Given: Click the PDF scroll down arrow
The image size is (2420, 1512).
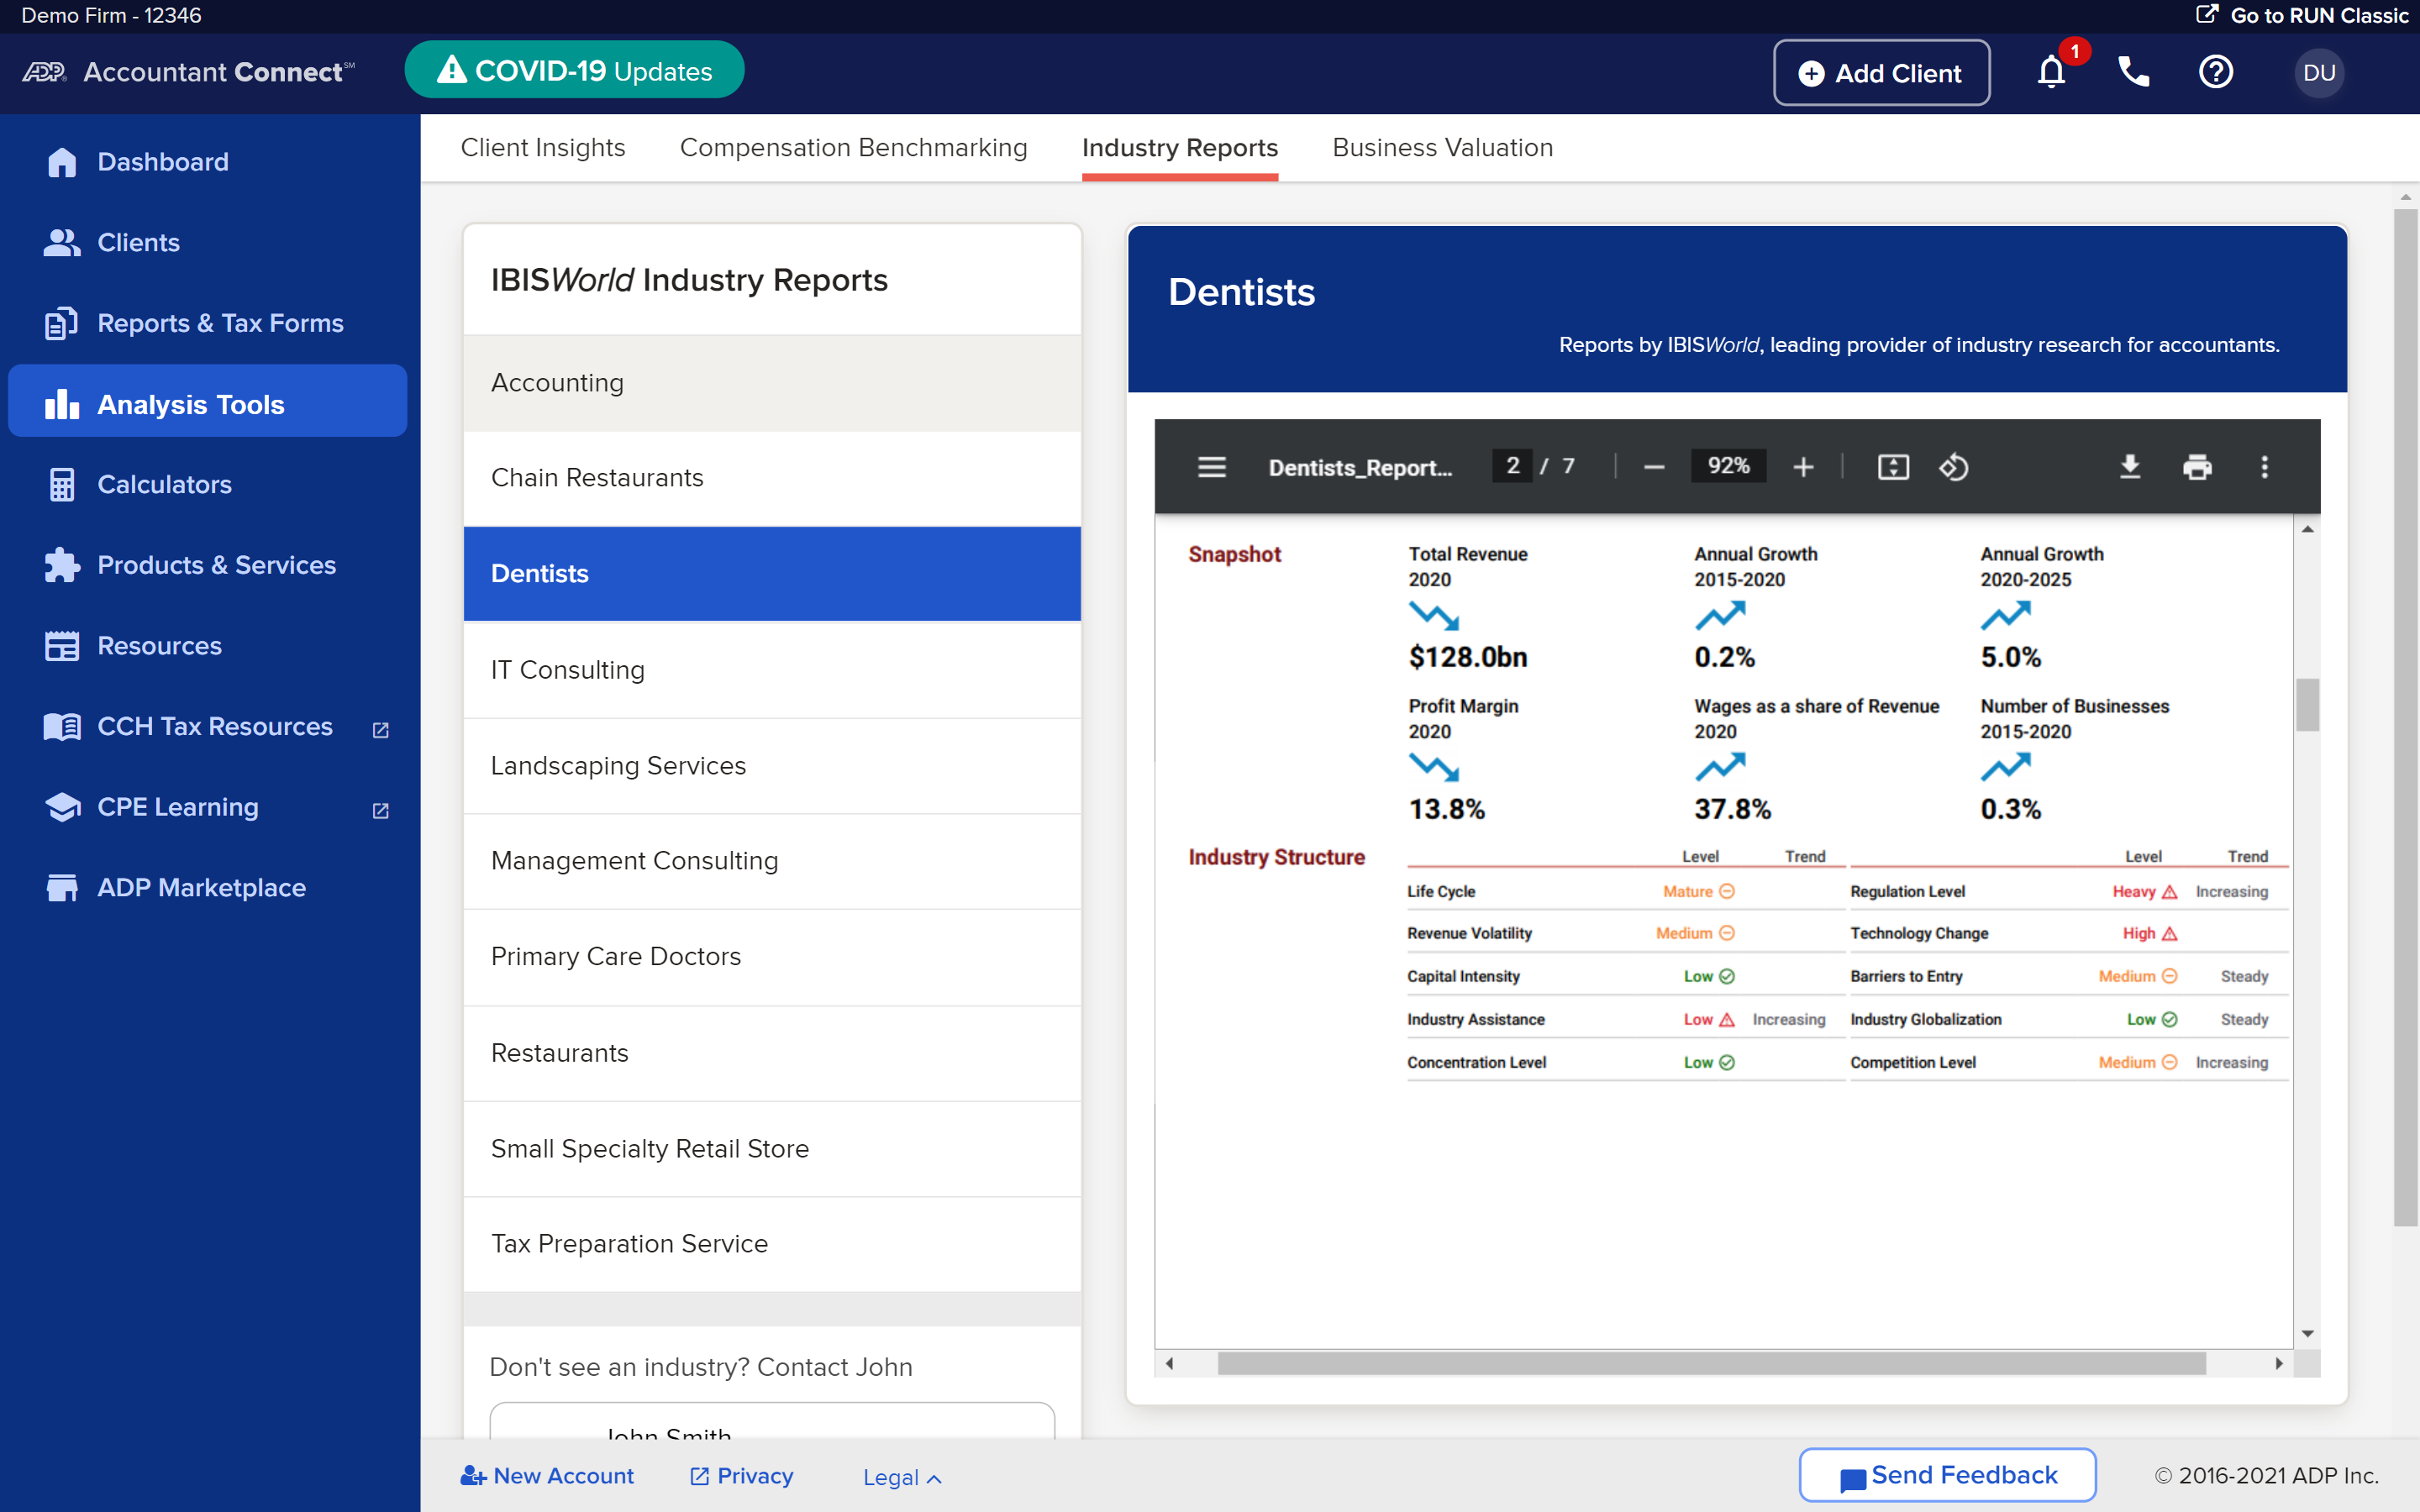Looking at the screenshot, I should coord(2307,1334).
